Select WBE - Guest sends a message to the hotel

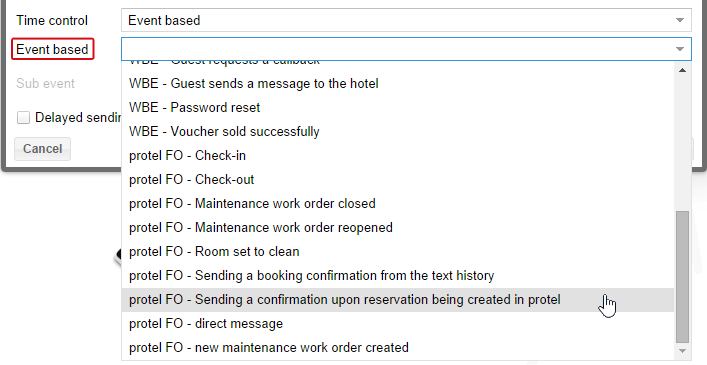398,84
